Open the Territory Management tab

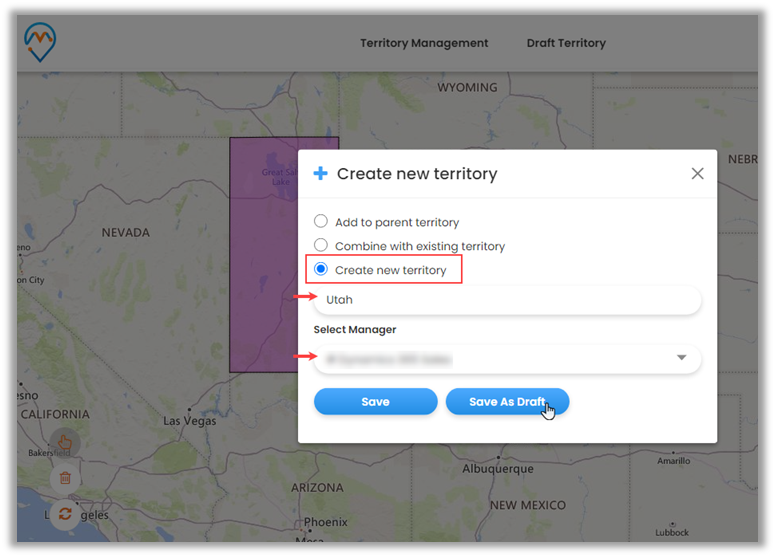tap(424, 43)
